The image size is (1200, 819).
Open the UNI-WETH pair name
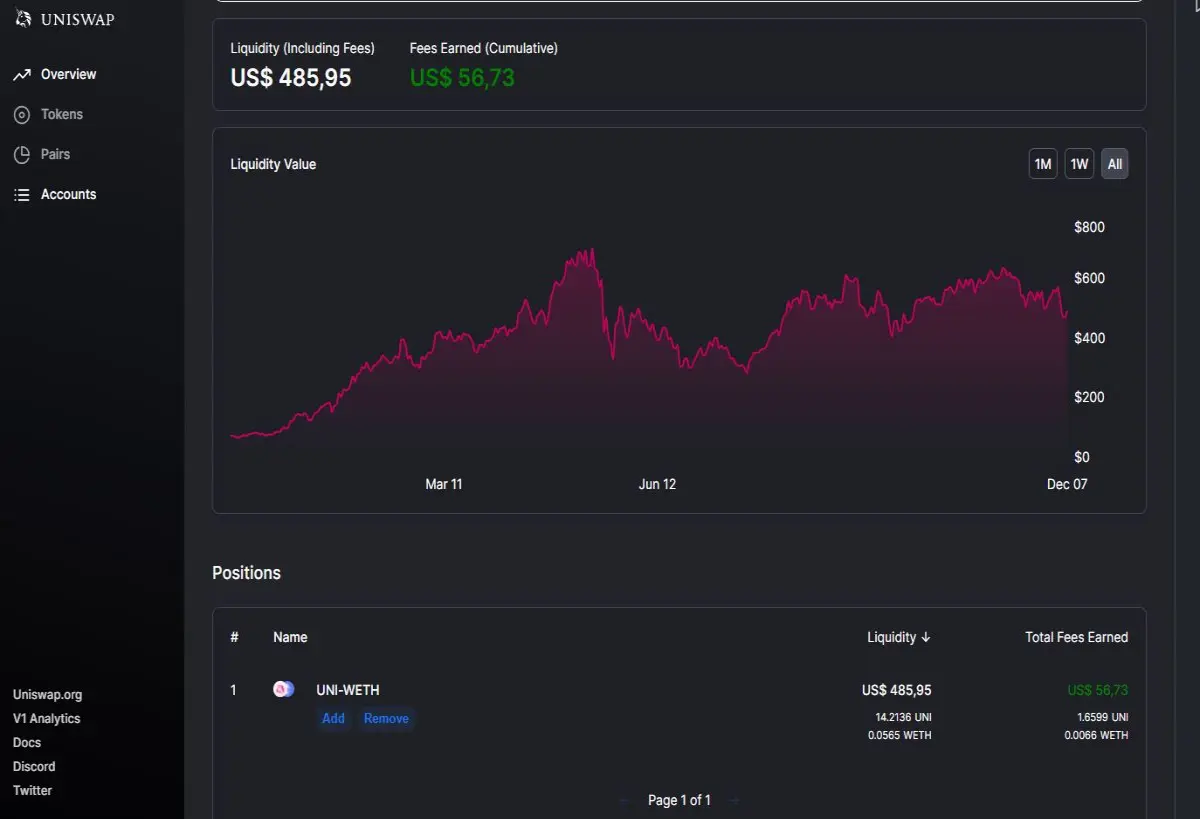(348, 690)
